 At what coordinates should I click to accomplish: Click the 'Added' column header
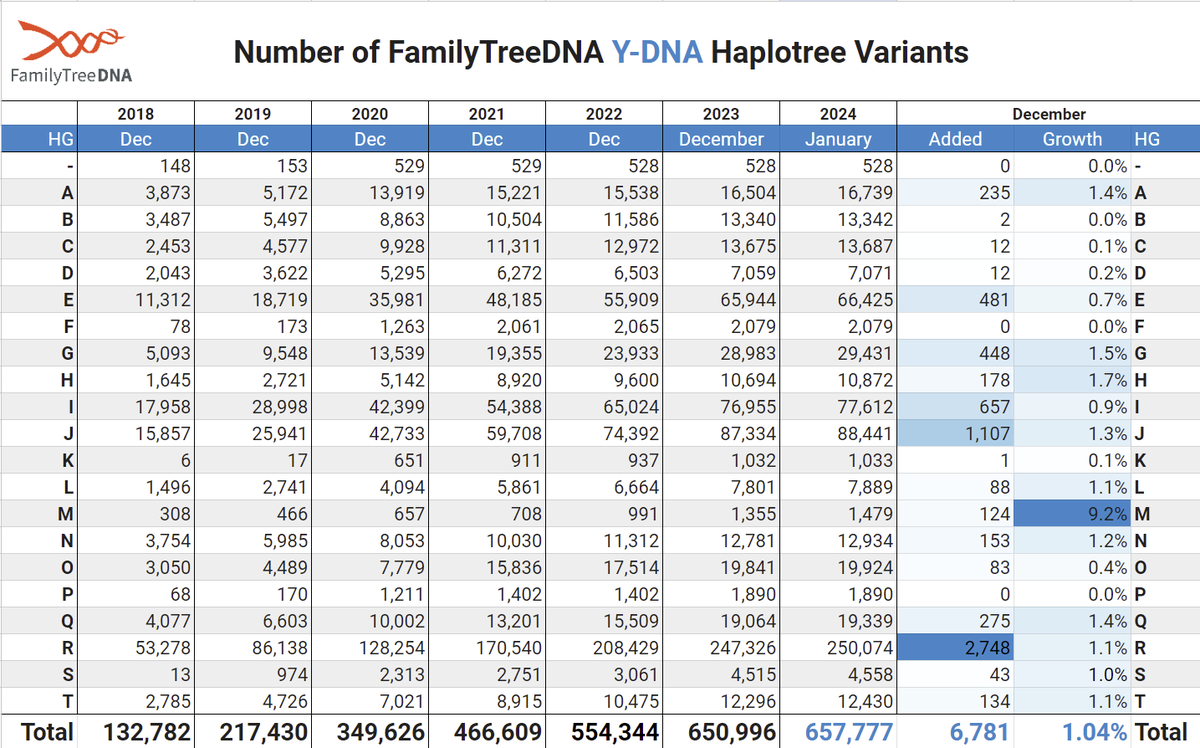pos(956,139)
